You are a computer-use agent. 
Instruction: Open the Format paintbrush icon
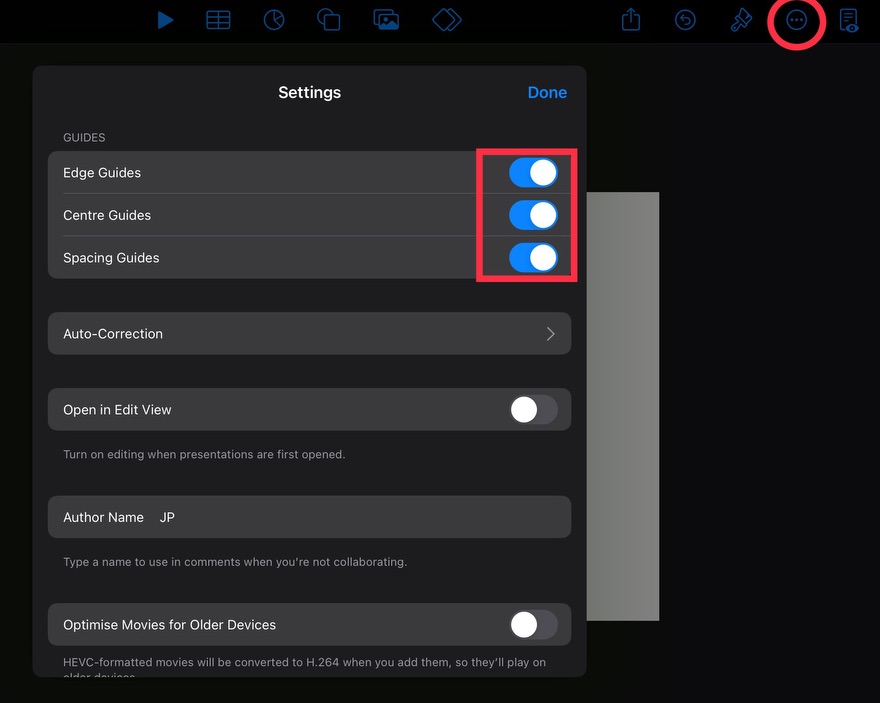(x=741, y=20)
